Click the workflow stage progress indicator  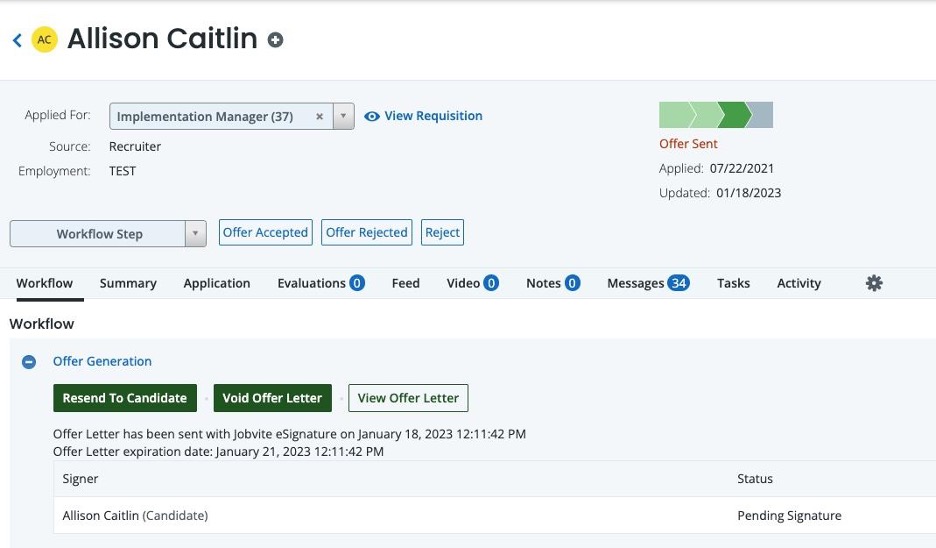pos(716,115)
